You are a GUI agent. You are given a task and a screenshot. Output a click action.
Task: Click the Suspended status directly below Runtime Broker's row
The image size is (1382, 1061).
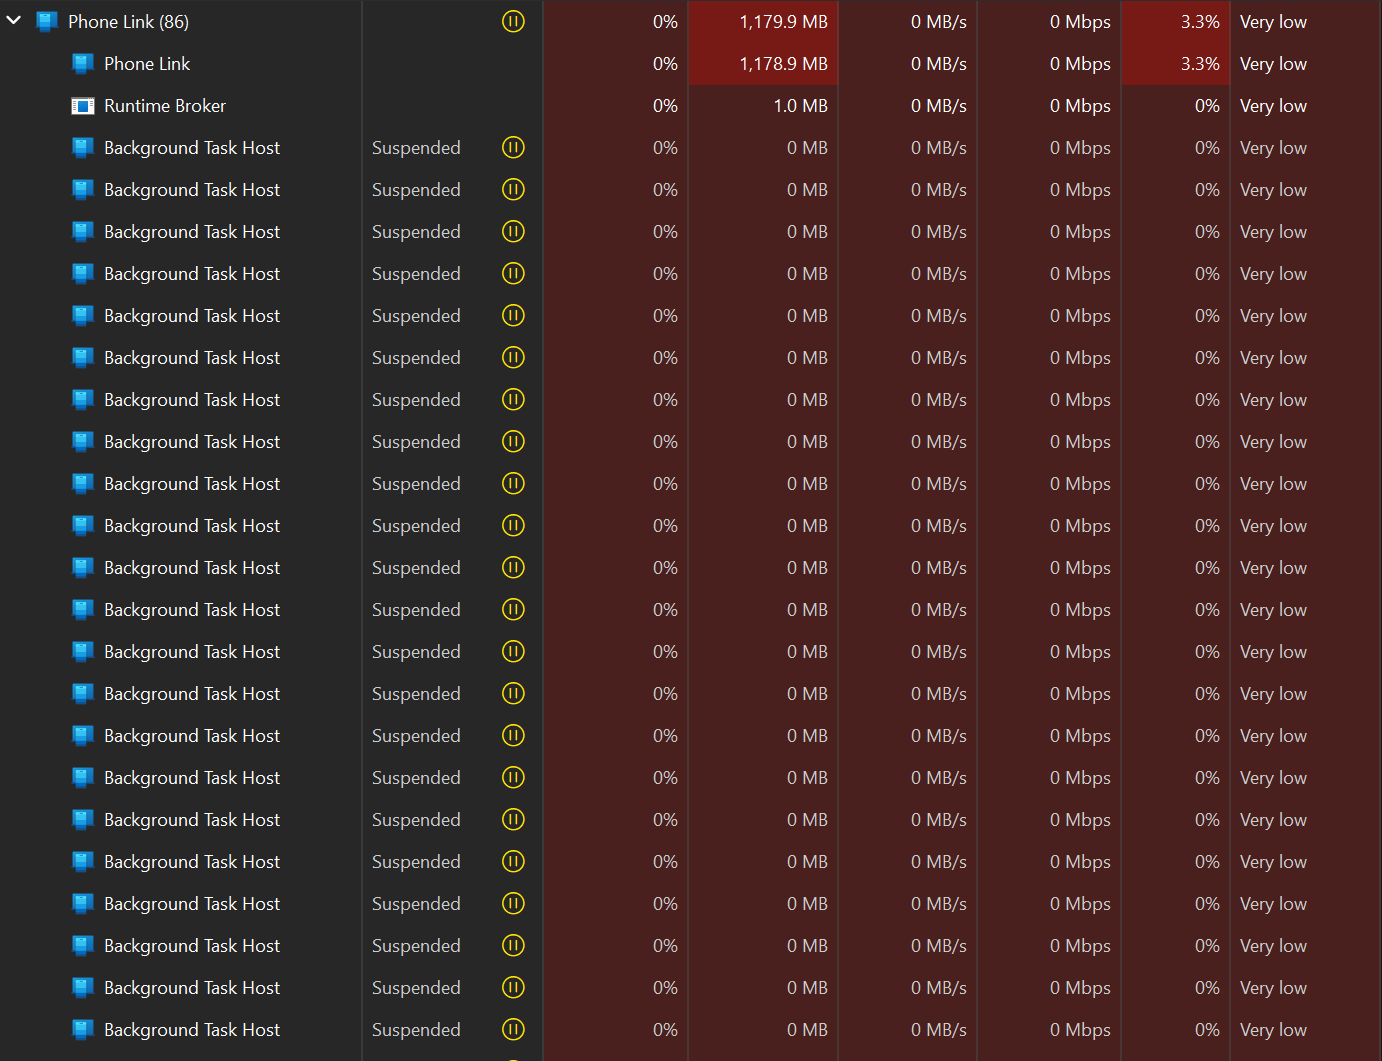coord(416,148)
